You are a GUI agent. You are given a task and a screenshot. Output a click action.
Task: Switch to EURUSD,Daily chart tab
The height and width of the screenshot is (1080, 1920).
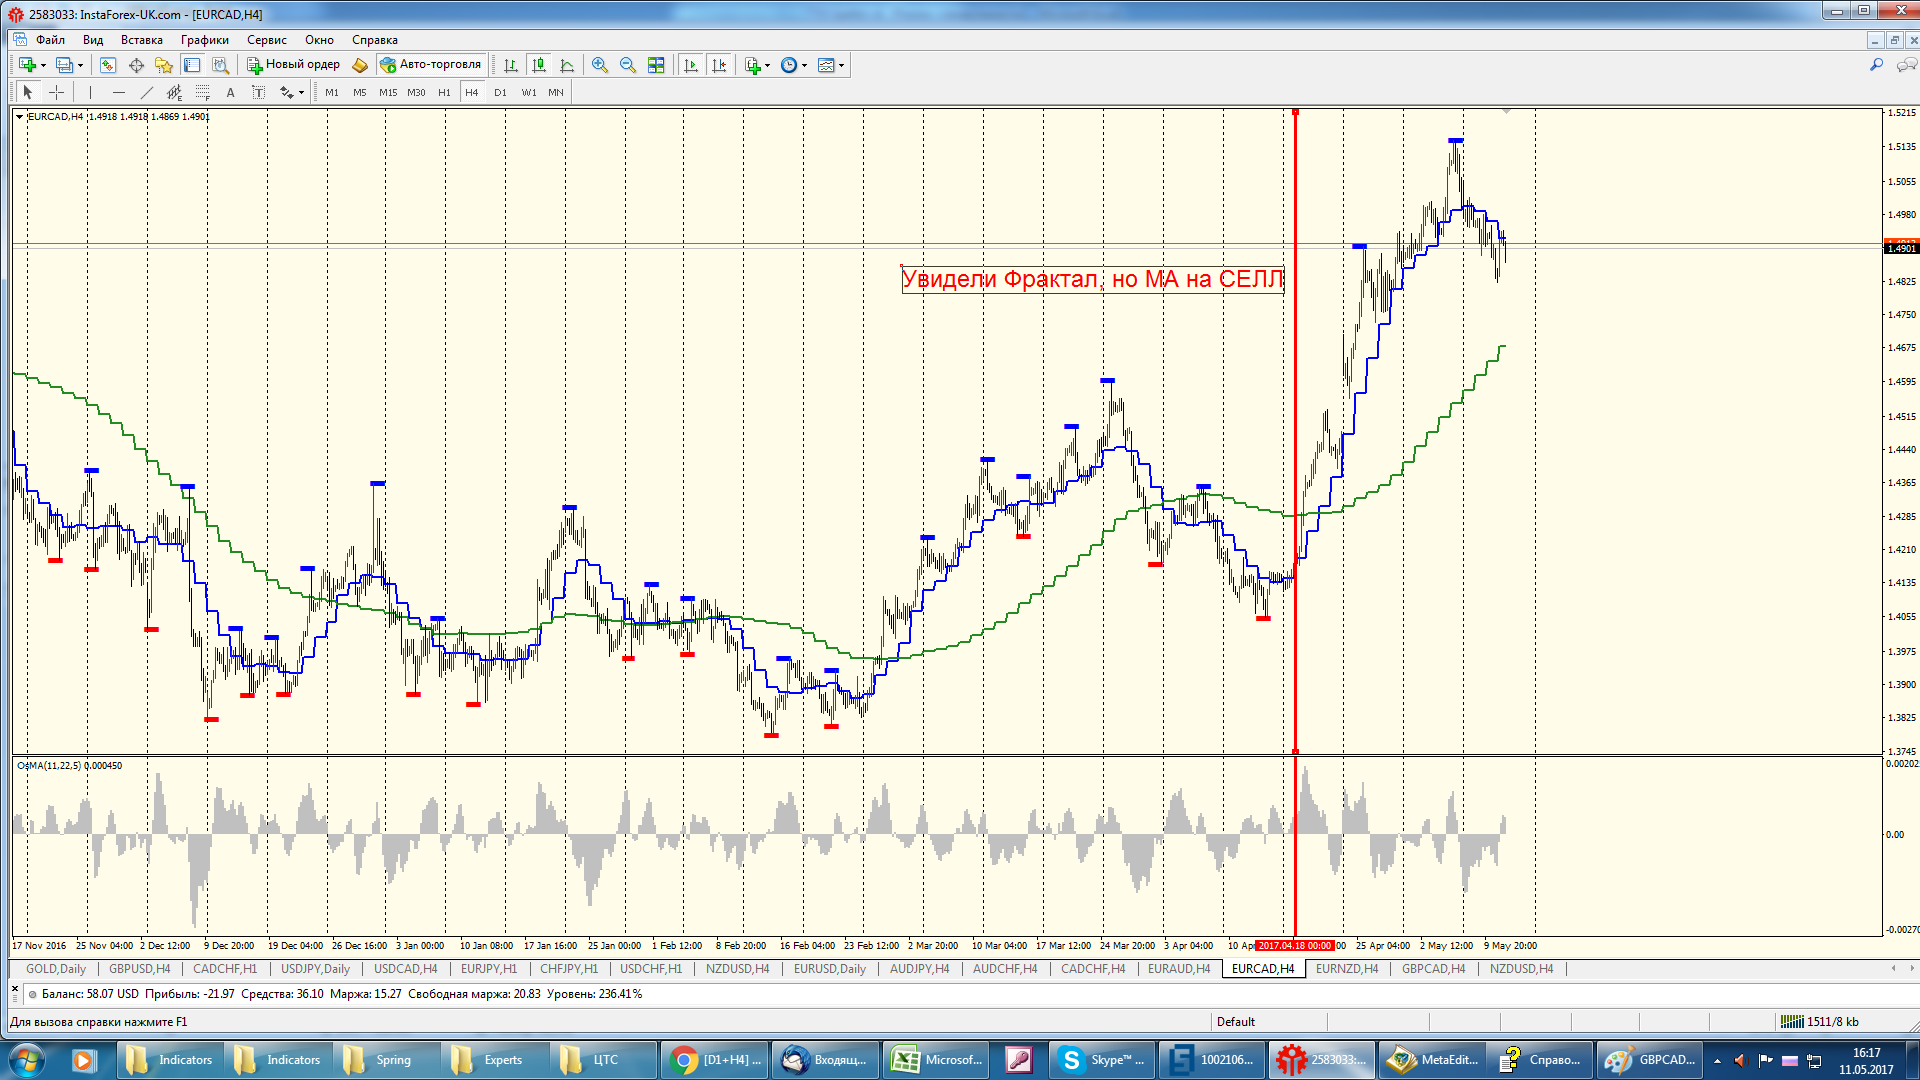coord(829,969)
